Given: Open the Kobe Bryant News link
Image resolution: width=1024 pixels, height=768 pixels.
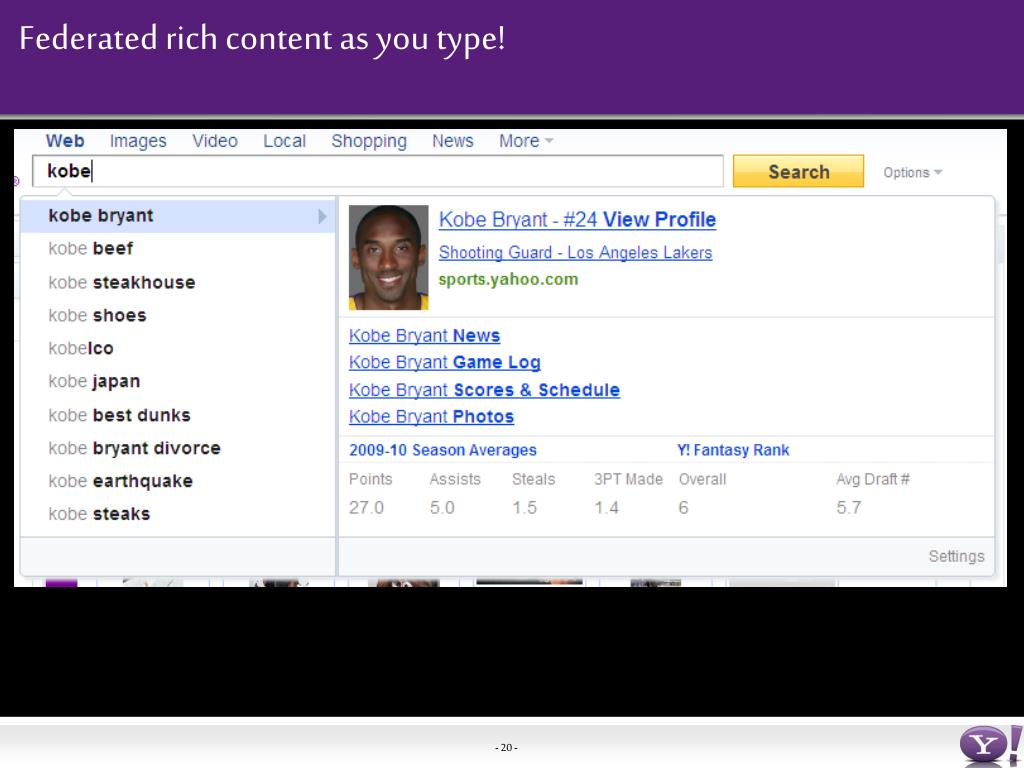Looking at the screenshot, I should click(424, 336).
